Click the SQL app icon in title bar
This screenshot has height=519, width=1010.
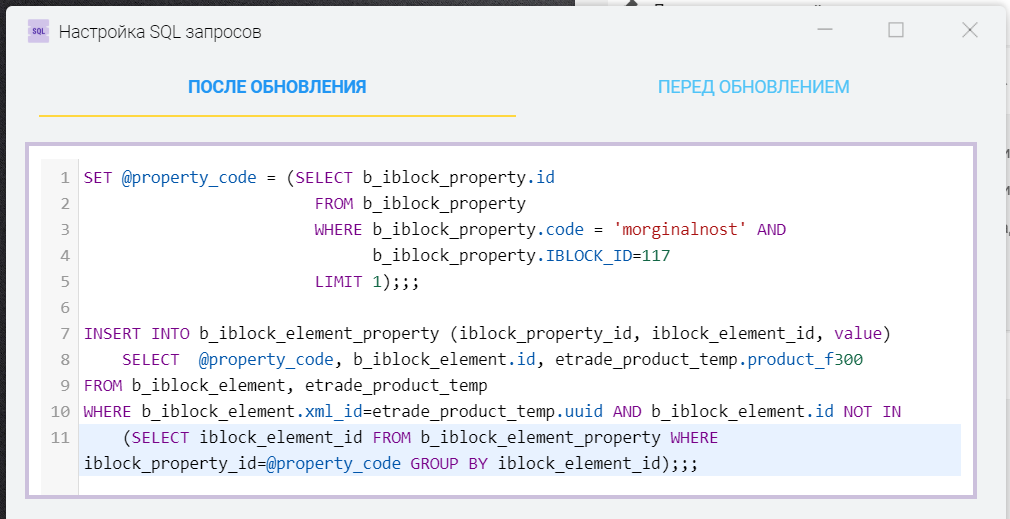[x=38, y=31]
